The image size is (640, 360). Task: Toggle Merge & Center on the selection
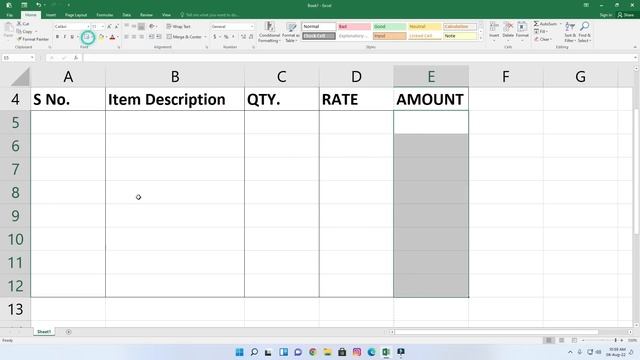point(184,37)
